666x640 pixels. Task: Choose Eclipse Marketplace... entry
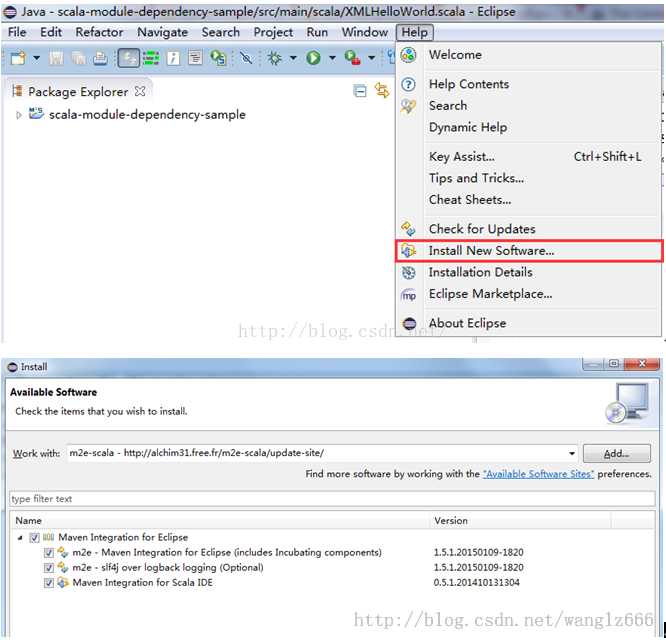pyautogui.click(x=529, y=294)
